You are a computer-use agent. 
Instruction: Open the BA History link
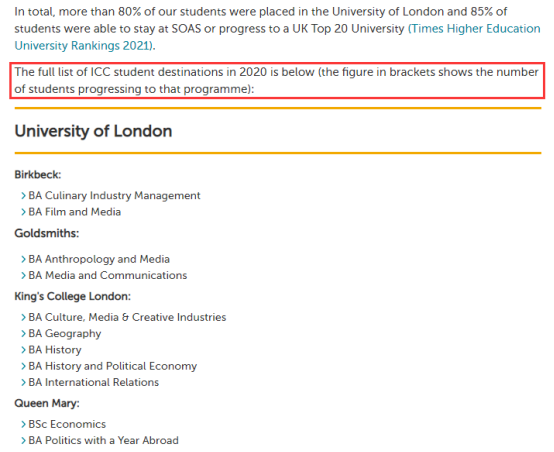pos(55,350)
